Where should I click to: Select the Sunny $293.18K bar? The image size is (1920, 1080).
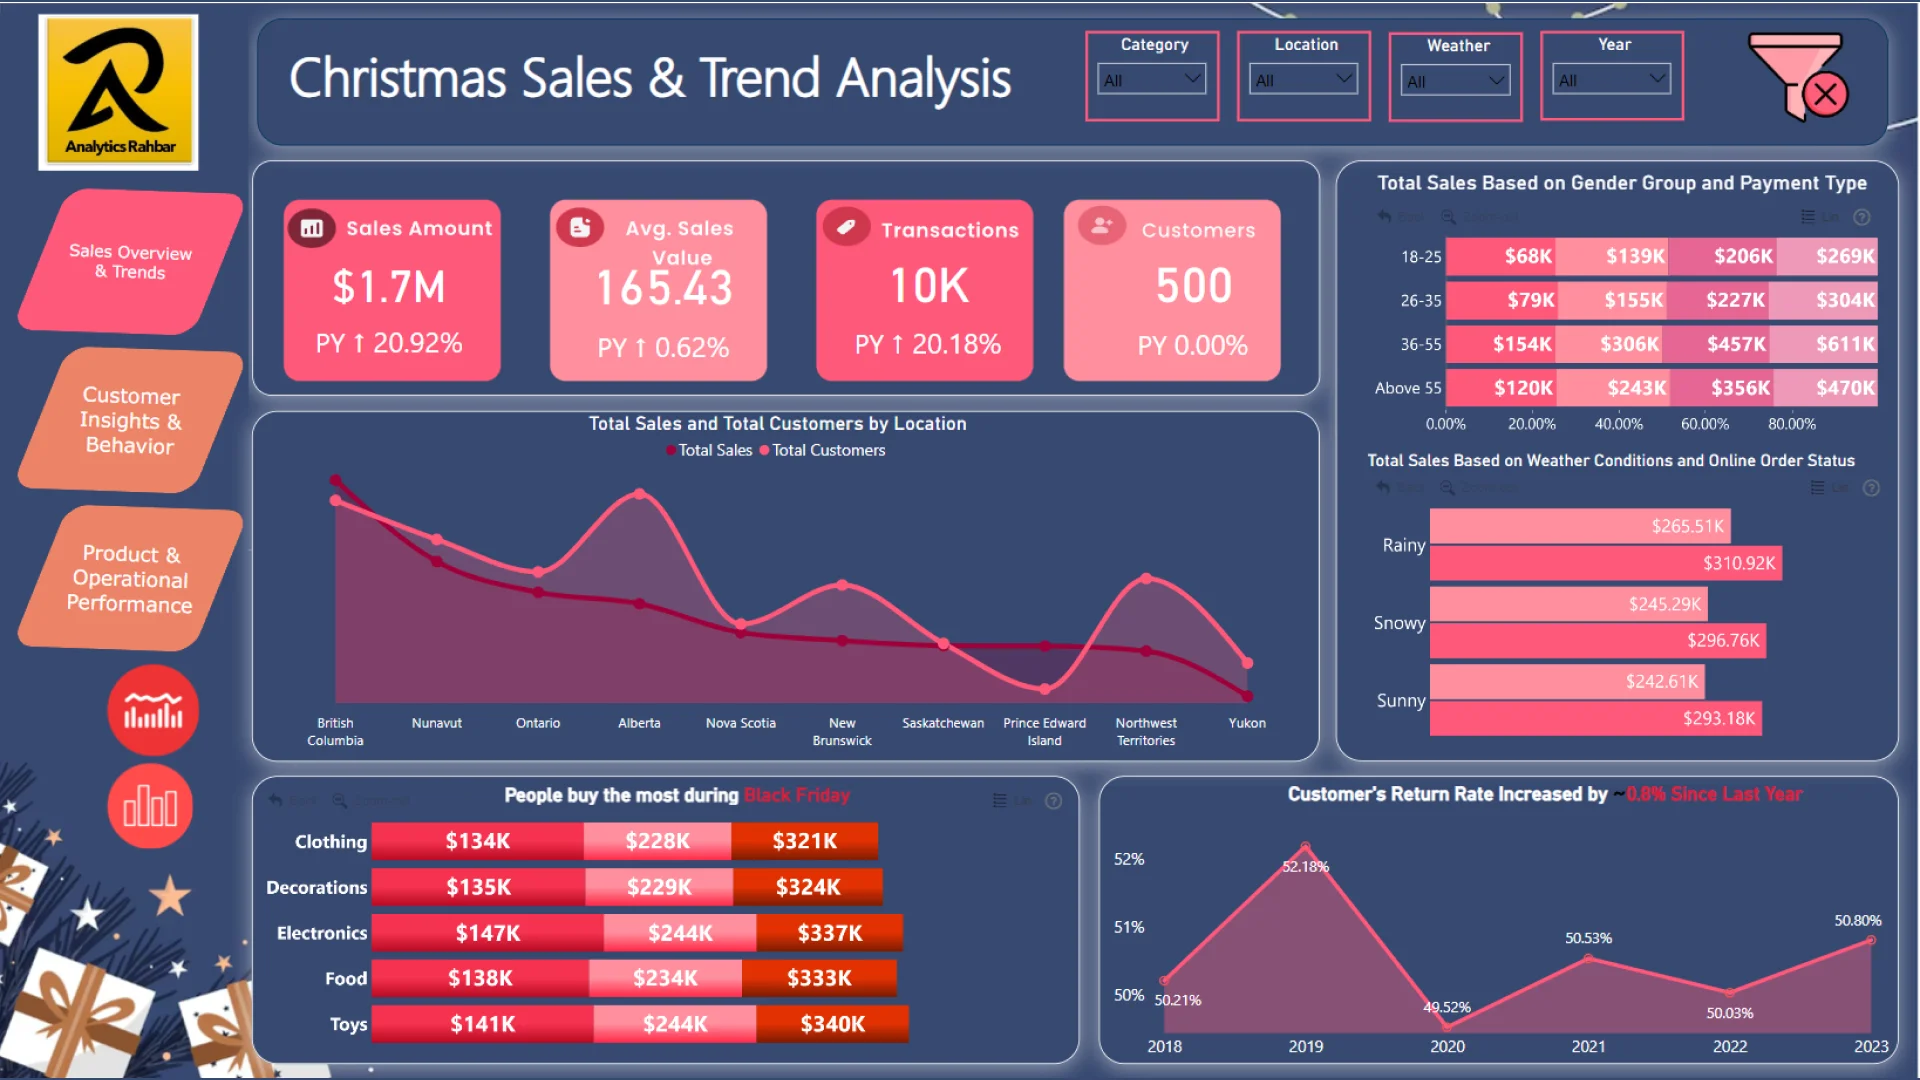[x=1596, y=718]
